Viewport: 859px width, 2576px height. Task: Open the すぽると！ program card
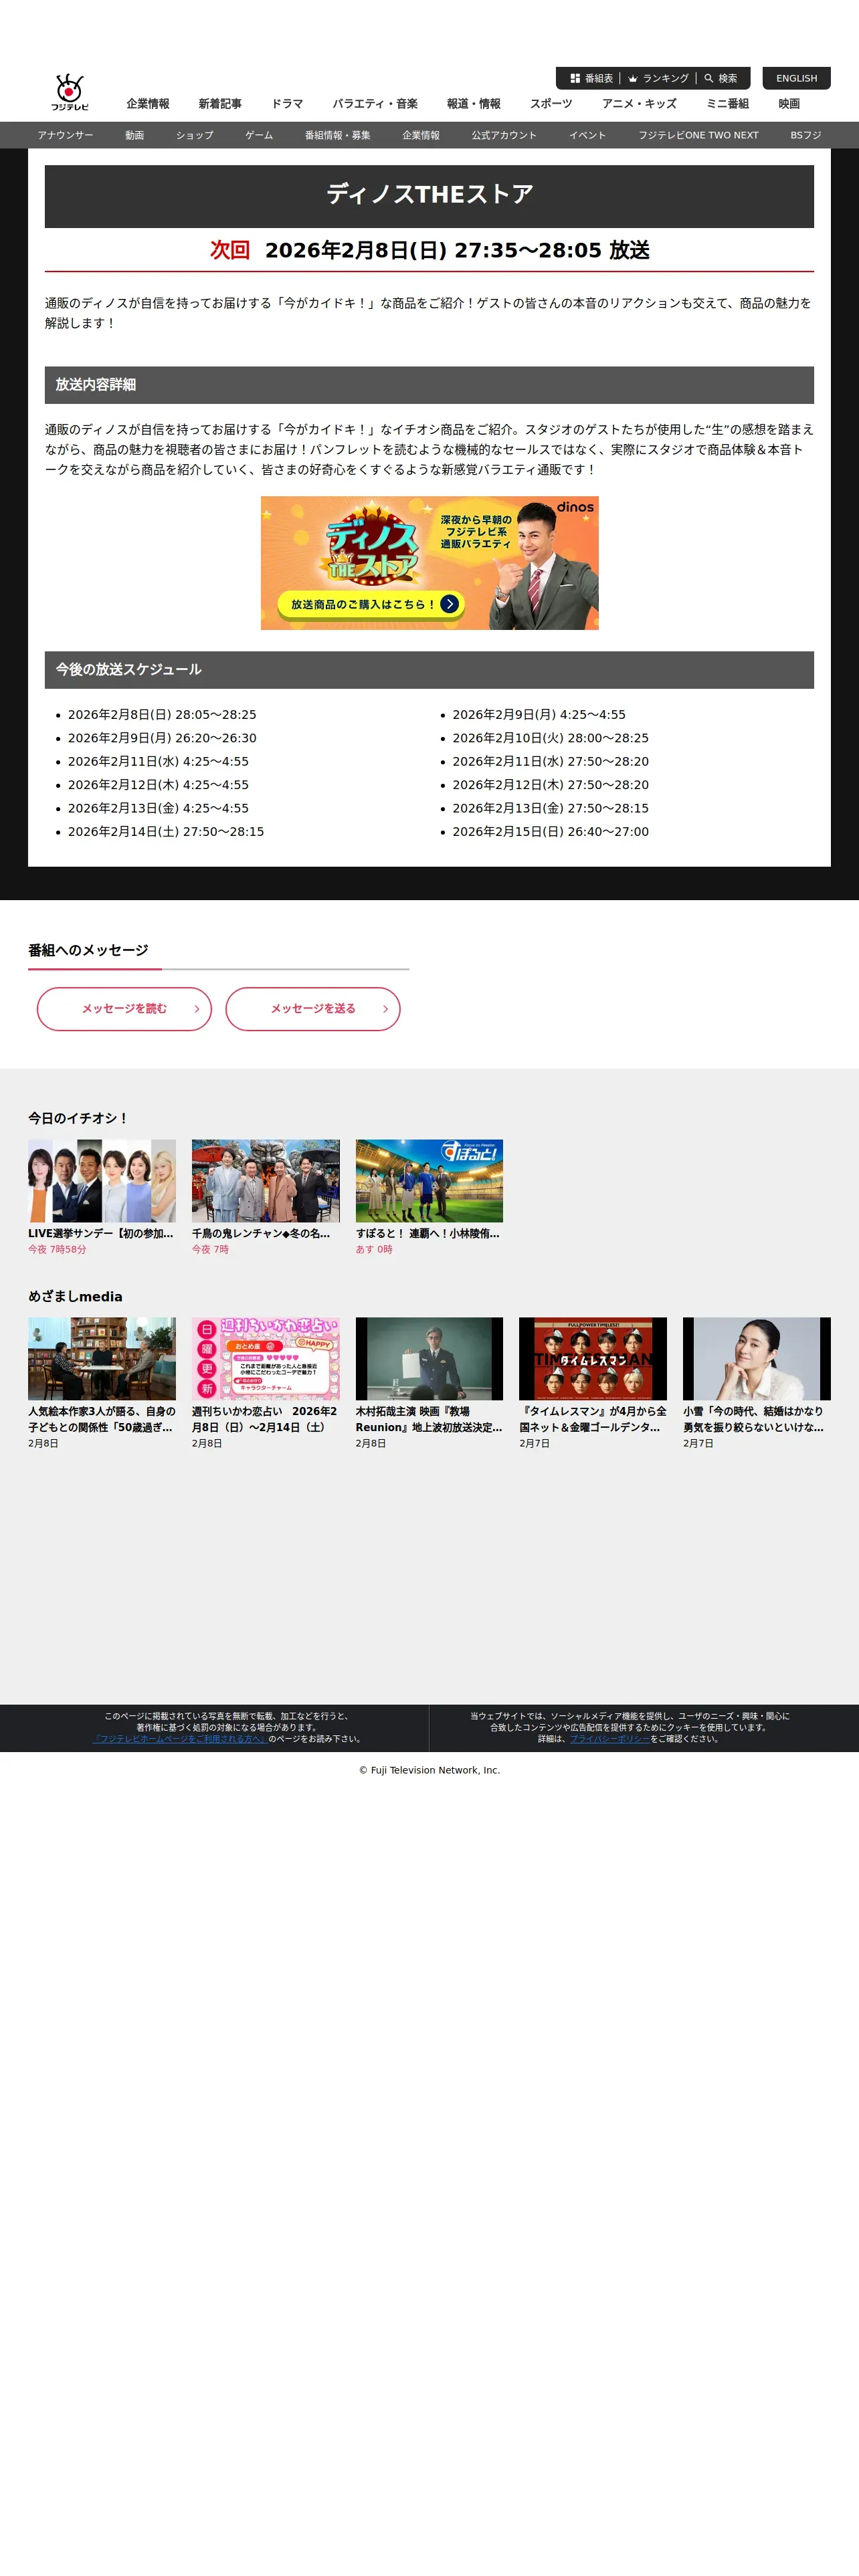click(x=430, y=1197)
